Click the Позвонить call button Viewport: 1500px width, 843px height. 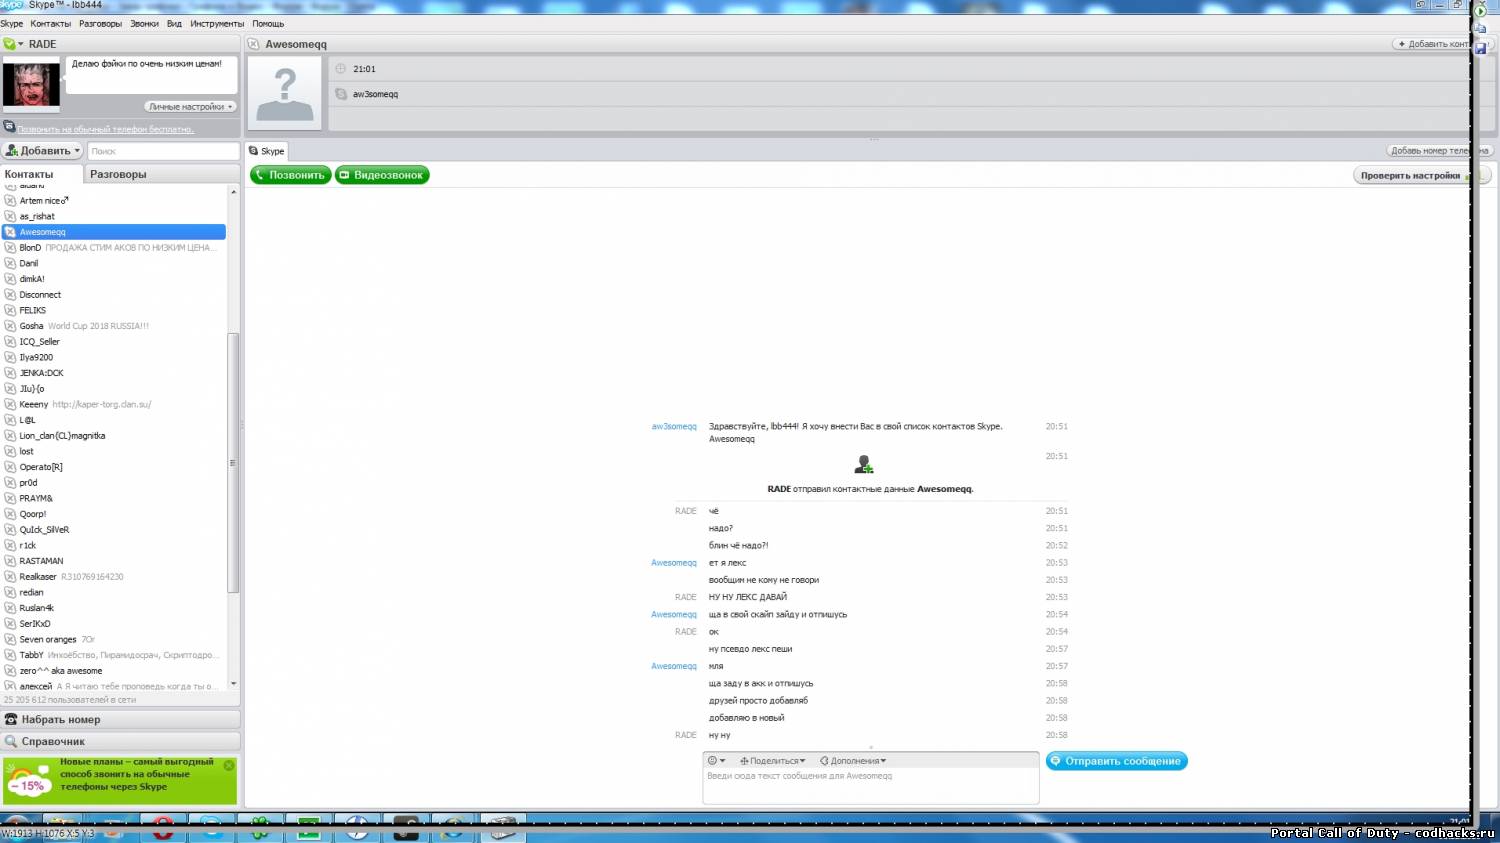[x=290, y=175]
